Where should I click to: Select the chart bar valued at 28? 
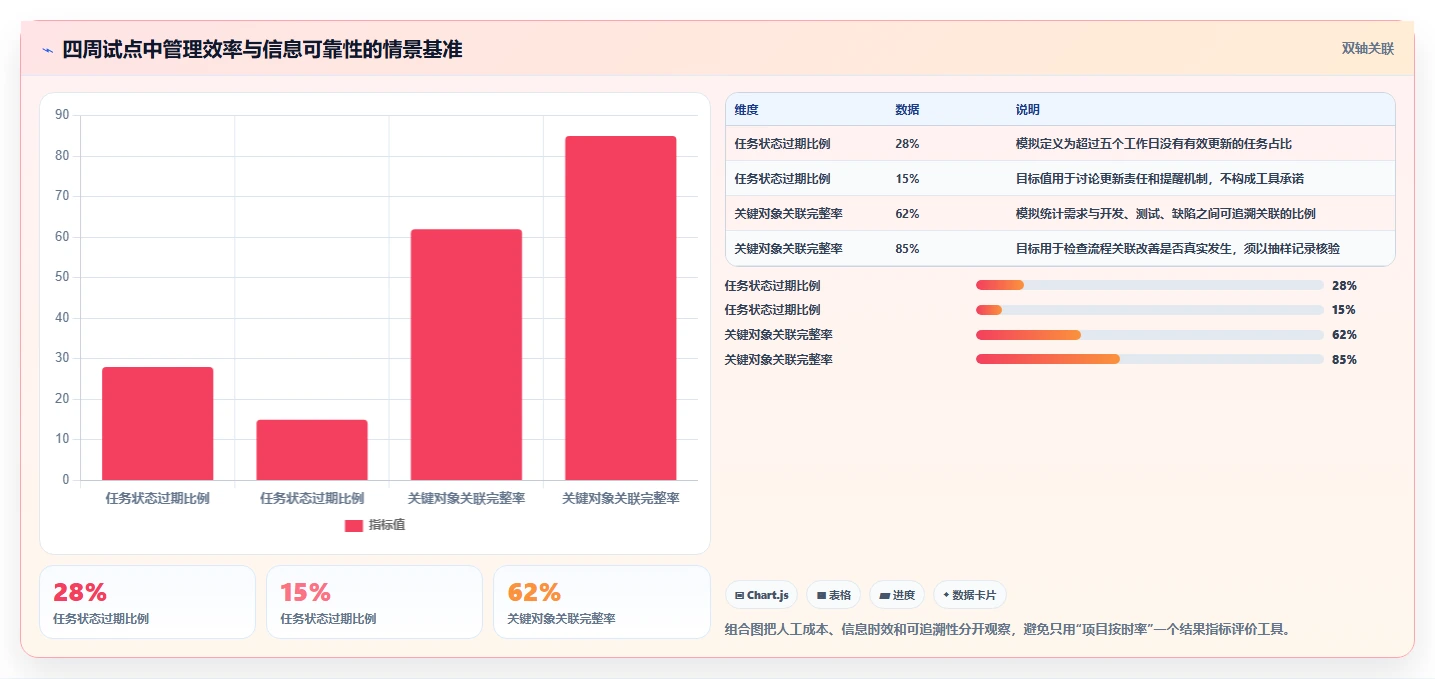(158, 424)
